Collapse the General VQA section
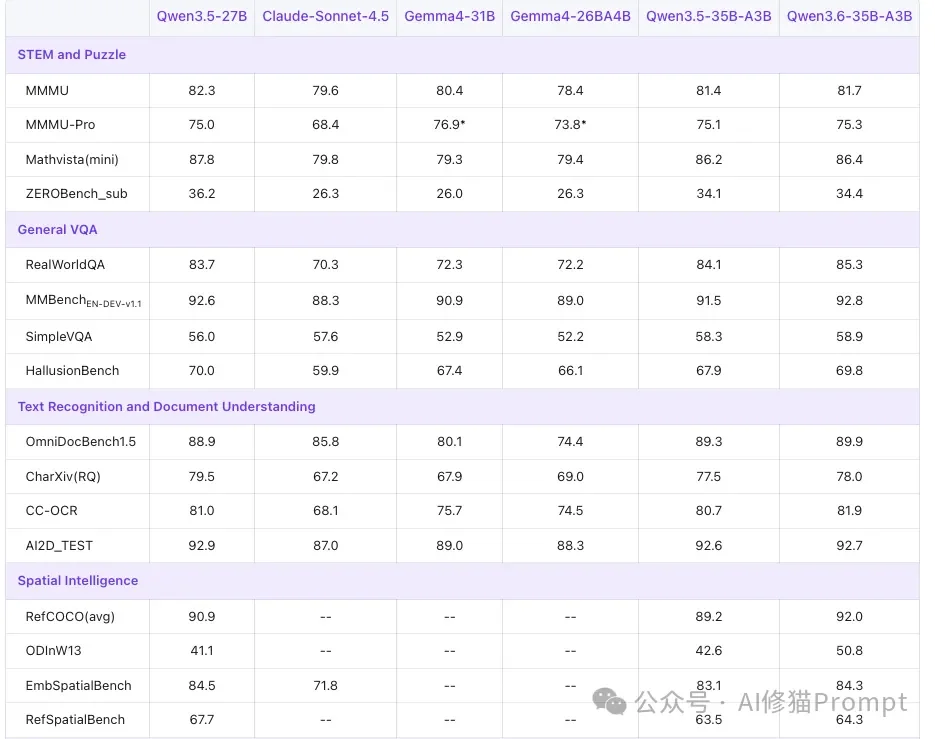 57,229
